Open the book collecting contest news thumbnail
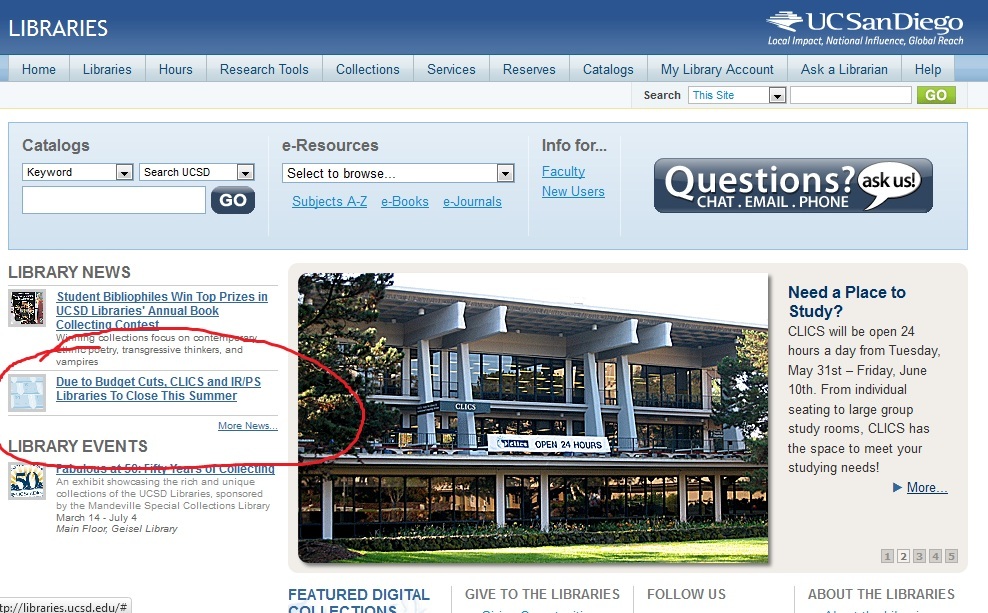The height and width of the screenshot is (613, 988). pos(27,308)
